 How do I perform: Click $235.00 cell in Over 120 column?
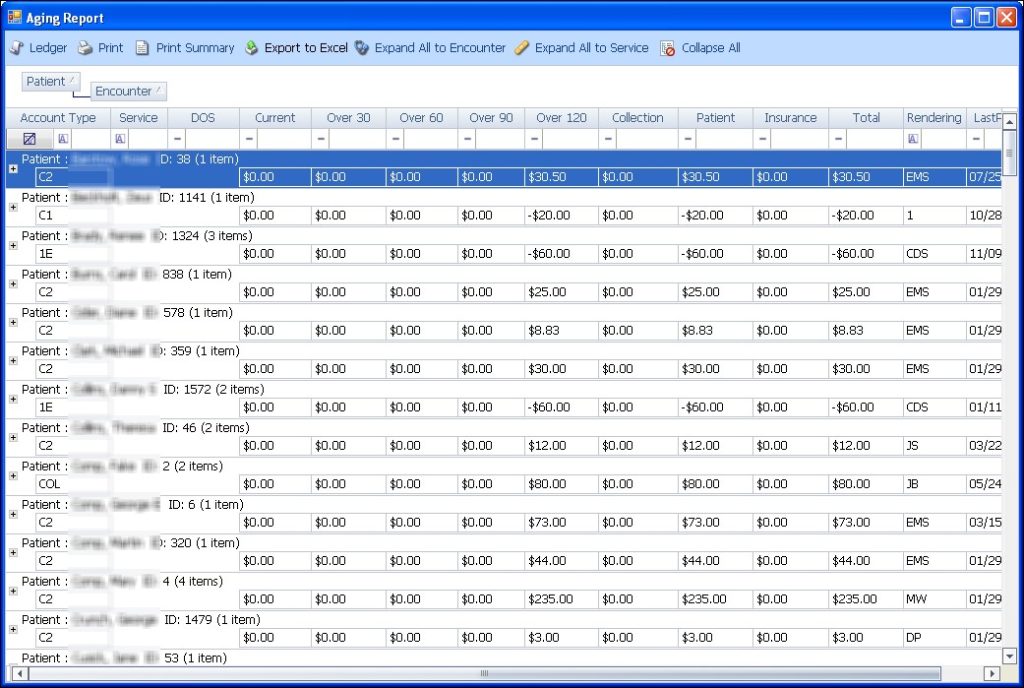[x=561, y=599]
